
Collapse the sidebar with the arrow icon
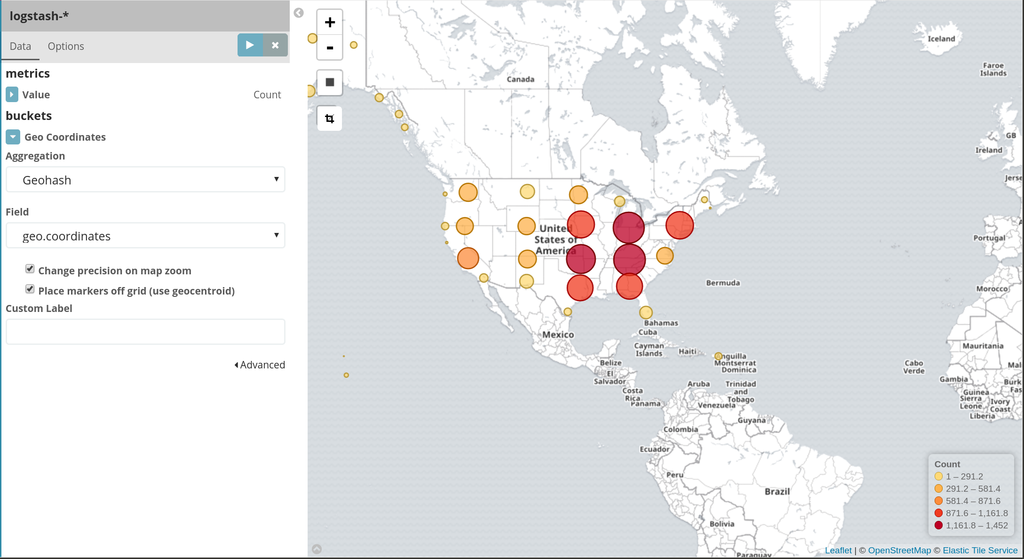(x=298, y=13)
